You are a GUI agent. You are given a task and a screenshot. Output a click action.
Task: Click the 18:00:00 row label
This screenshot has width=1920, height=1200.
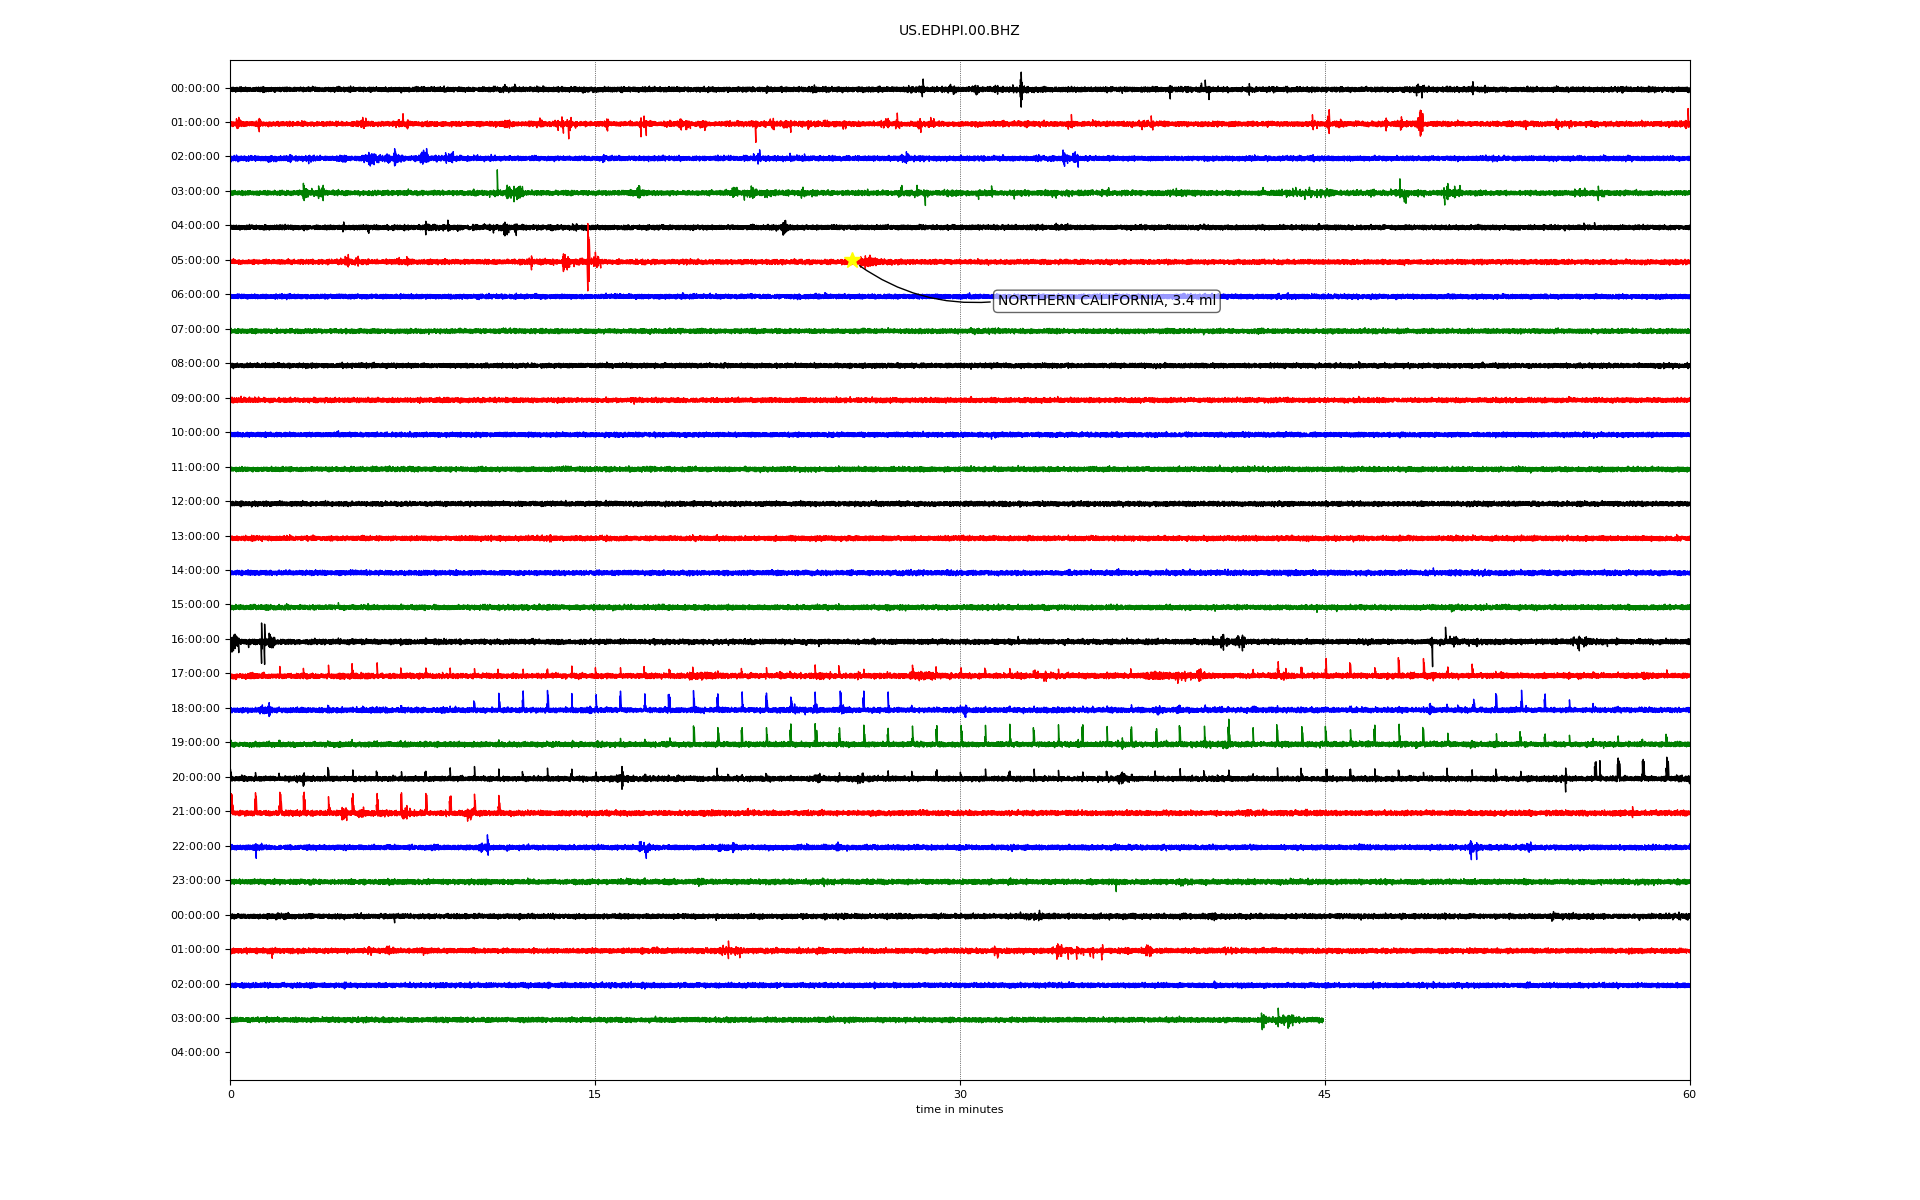pyautogui.click(x=195, y=709)
